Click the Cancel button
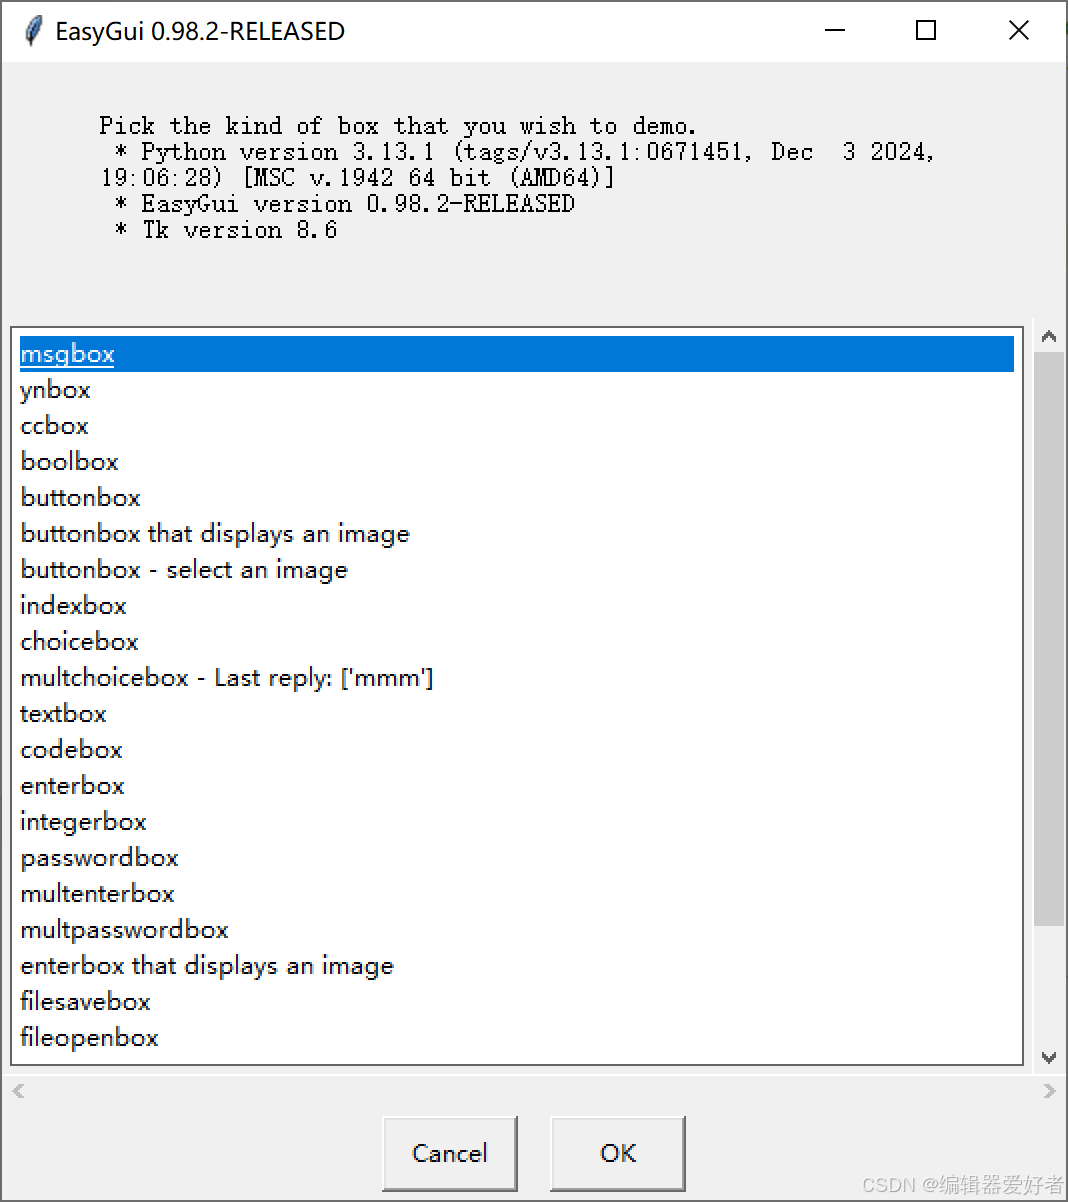Image resolution: width=1068 pixels, height=1202 pixels. tap(450, 1153)
